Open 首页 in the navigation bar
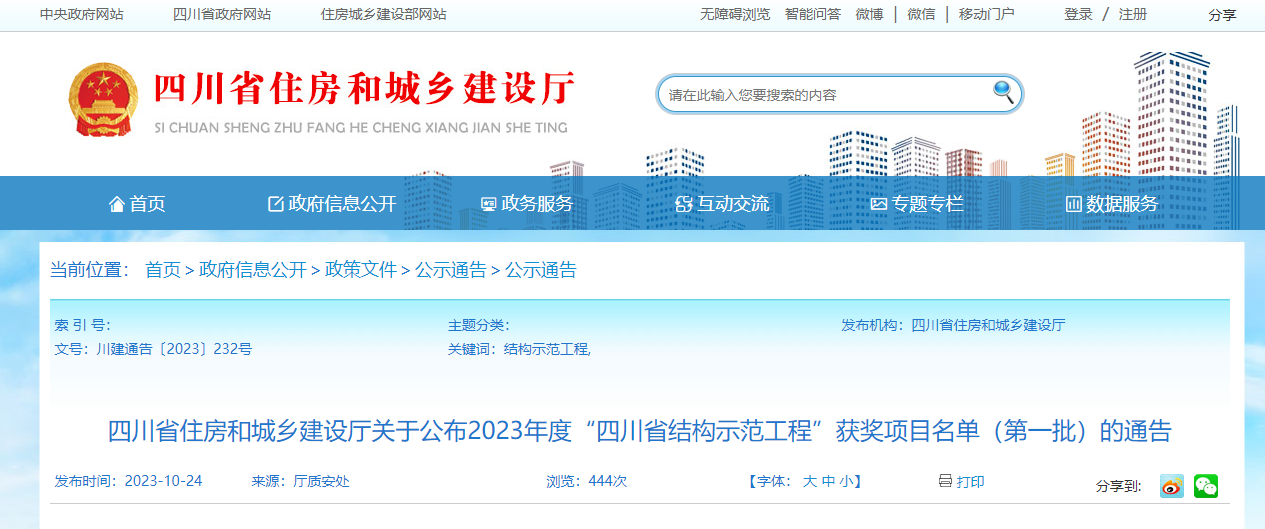Viewport: 1265px width, 529px height. (x=137, y=204)
